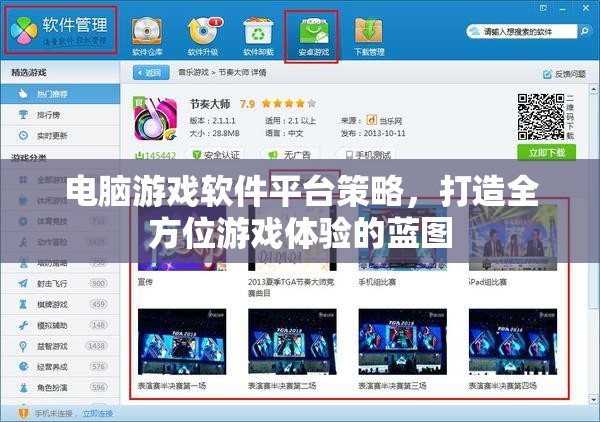Click the status bar shield warning icon

tap(23, 413)
